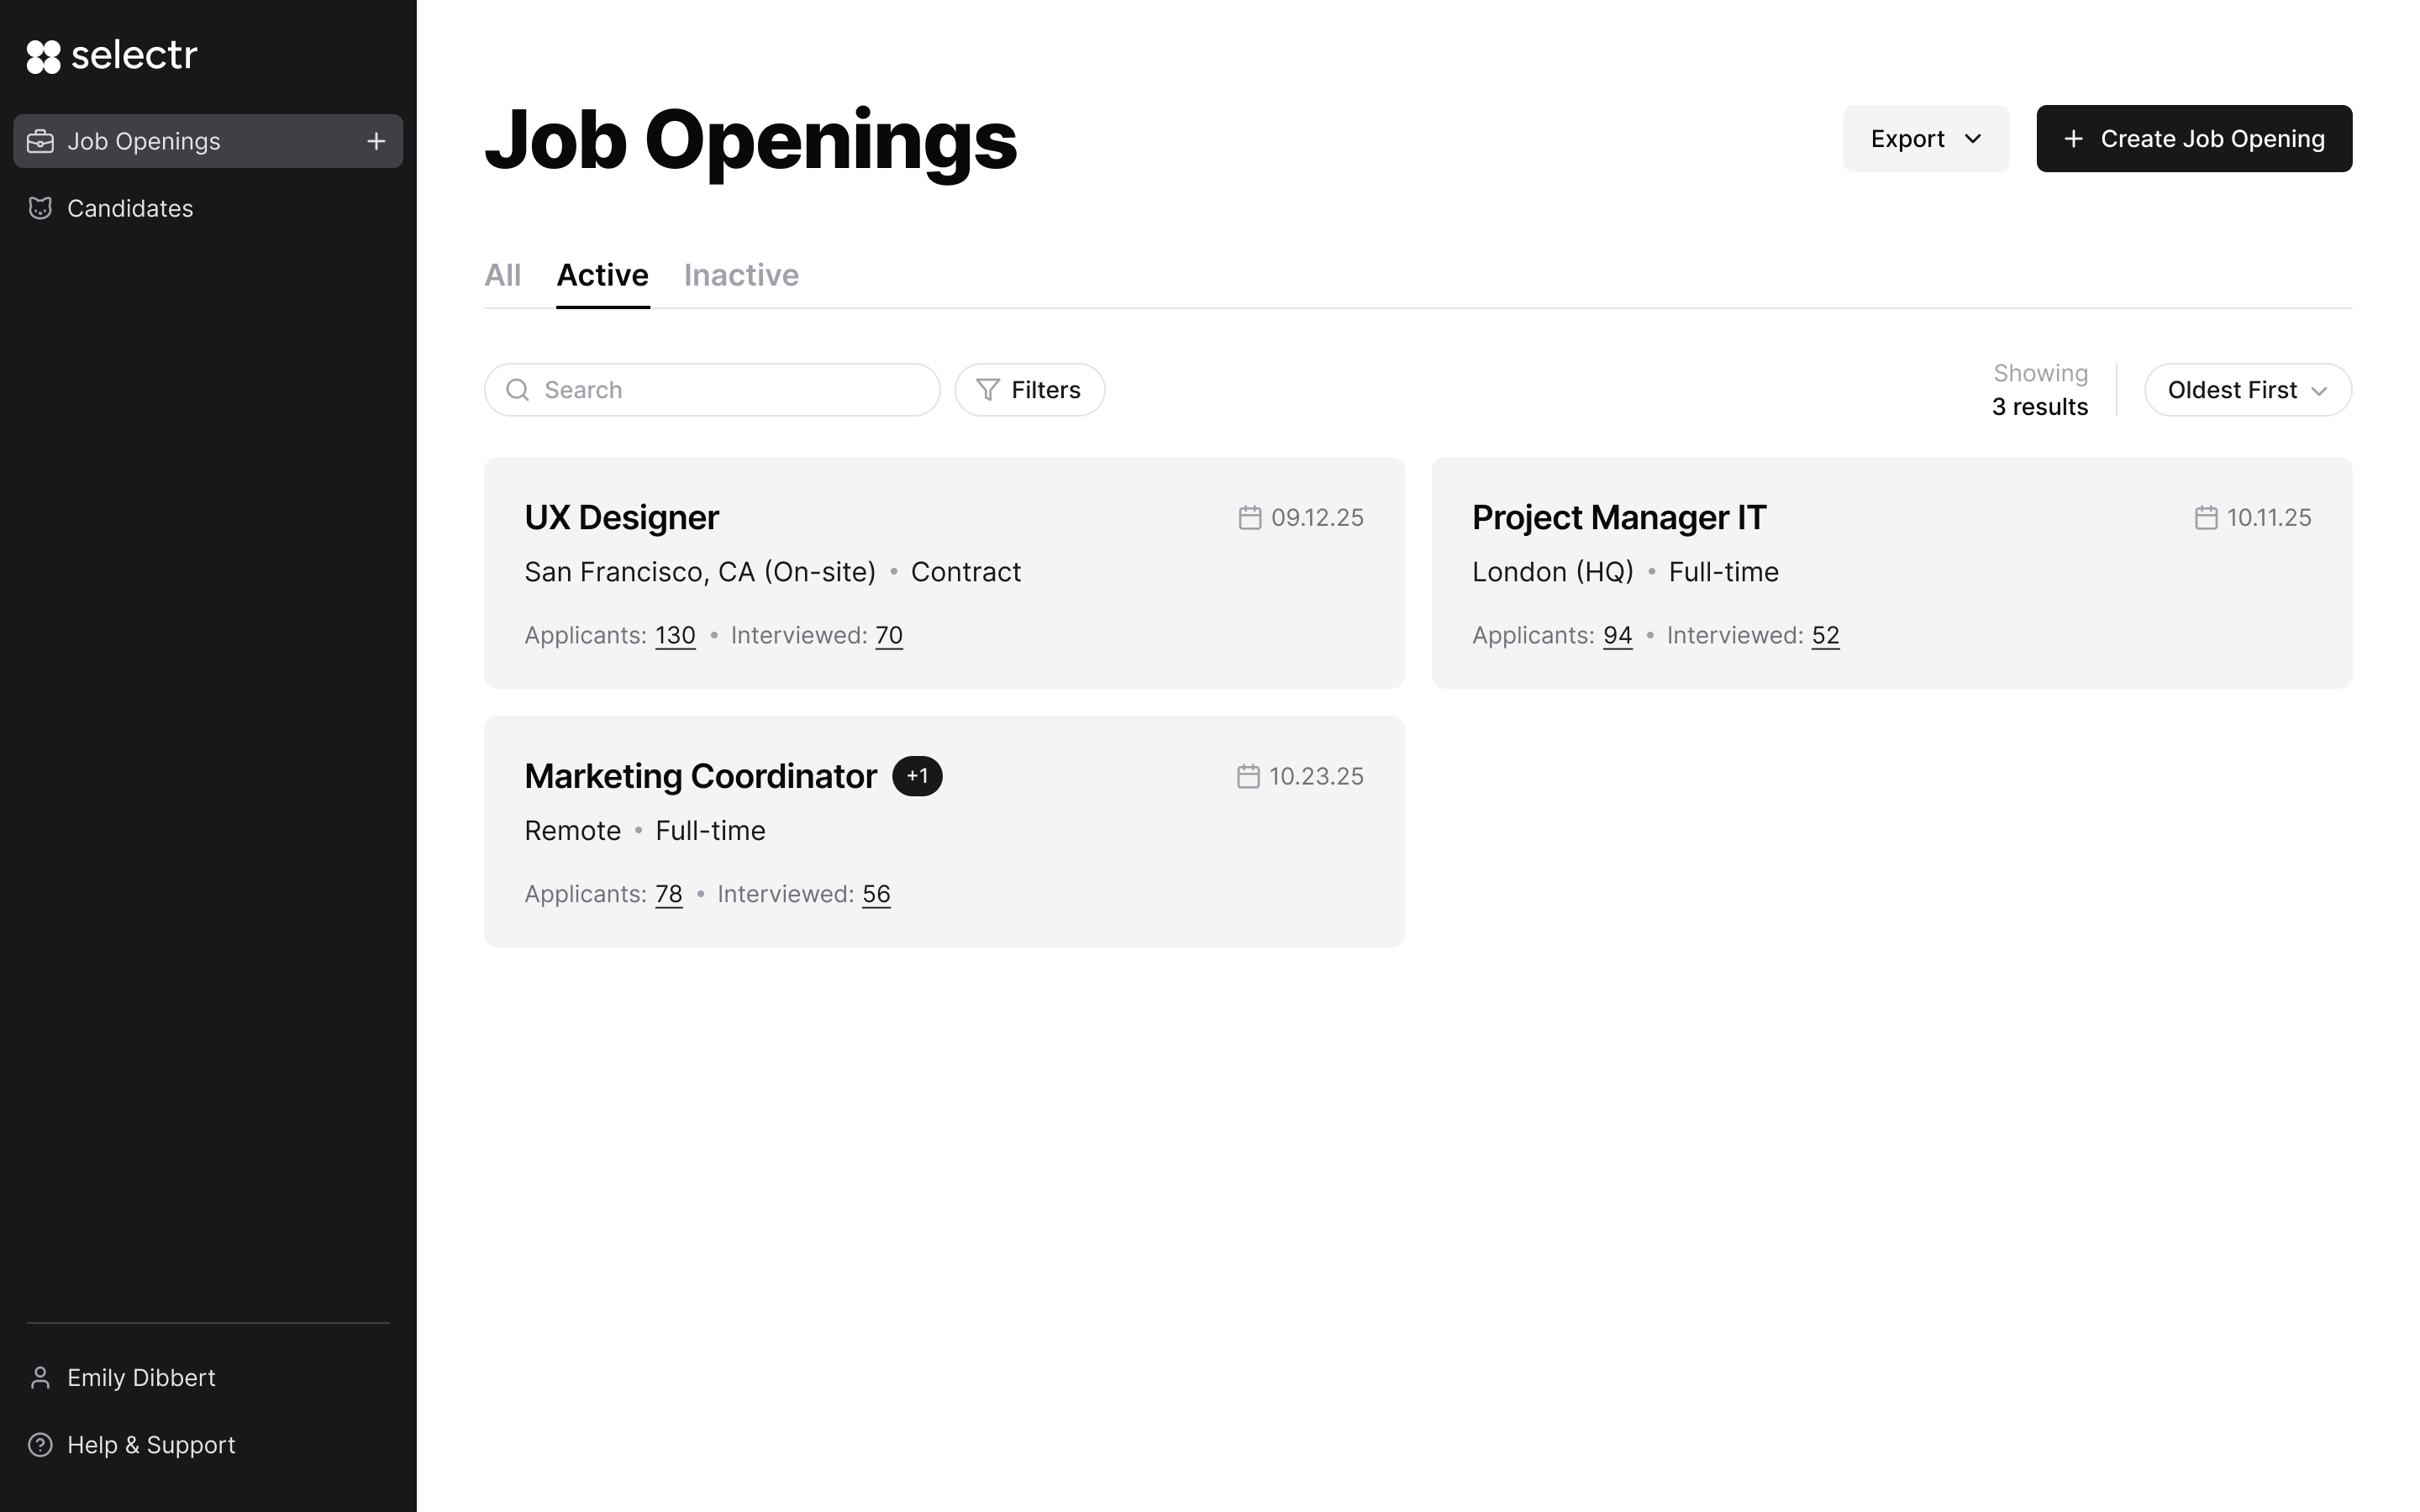The image size is (2420, 1512).
Task: Switch to the All tab
Action: [502, 275]
